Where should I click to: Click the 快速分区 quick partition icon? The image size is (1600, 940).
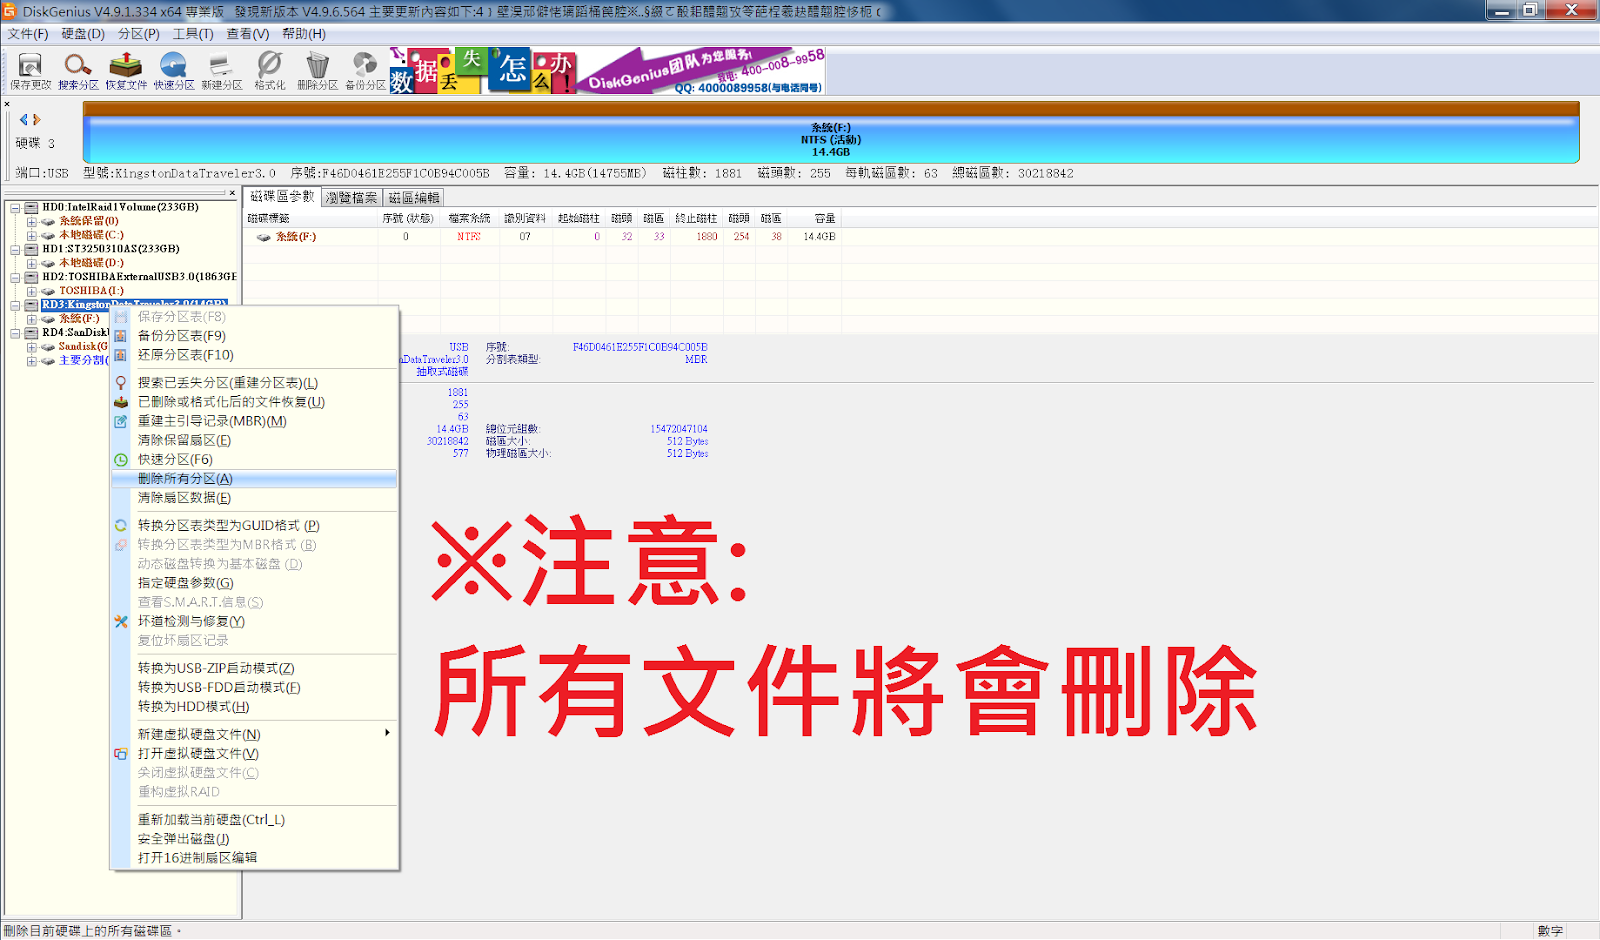pos(173,70)
